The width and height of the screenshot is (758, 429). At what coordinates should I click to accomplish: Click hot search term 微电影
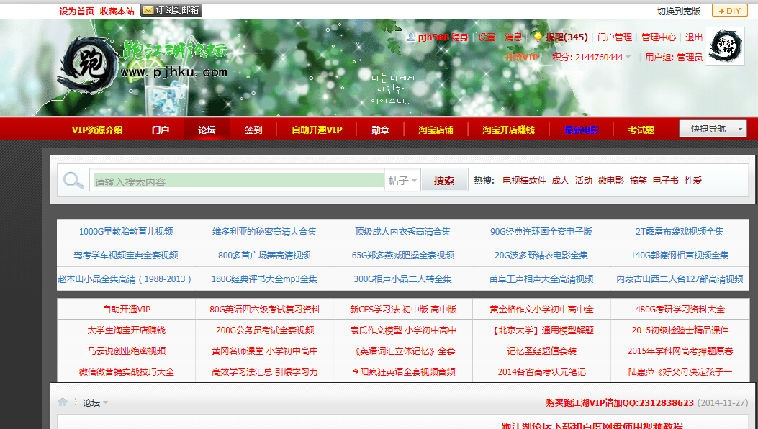(611, 180)
